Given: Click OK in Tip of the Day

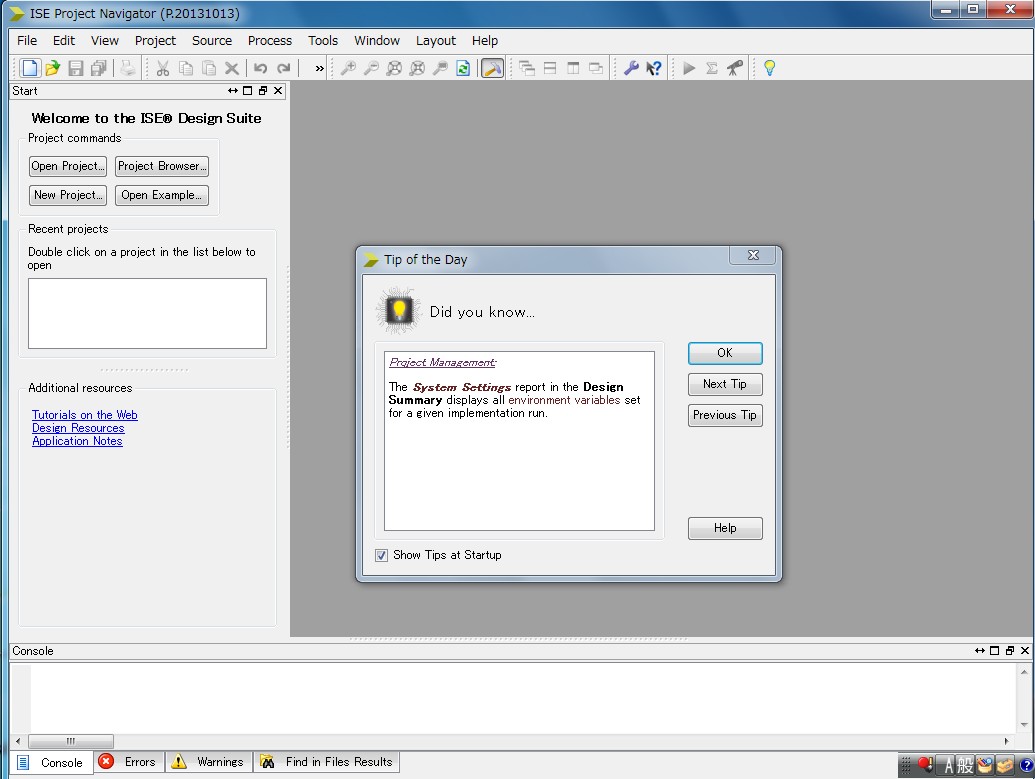Looking at the screenshot, I should click(x=725, y=353).
